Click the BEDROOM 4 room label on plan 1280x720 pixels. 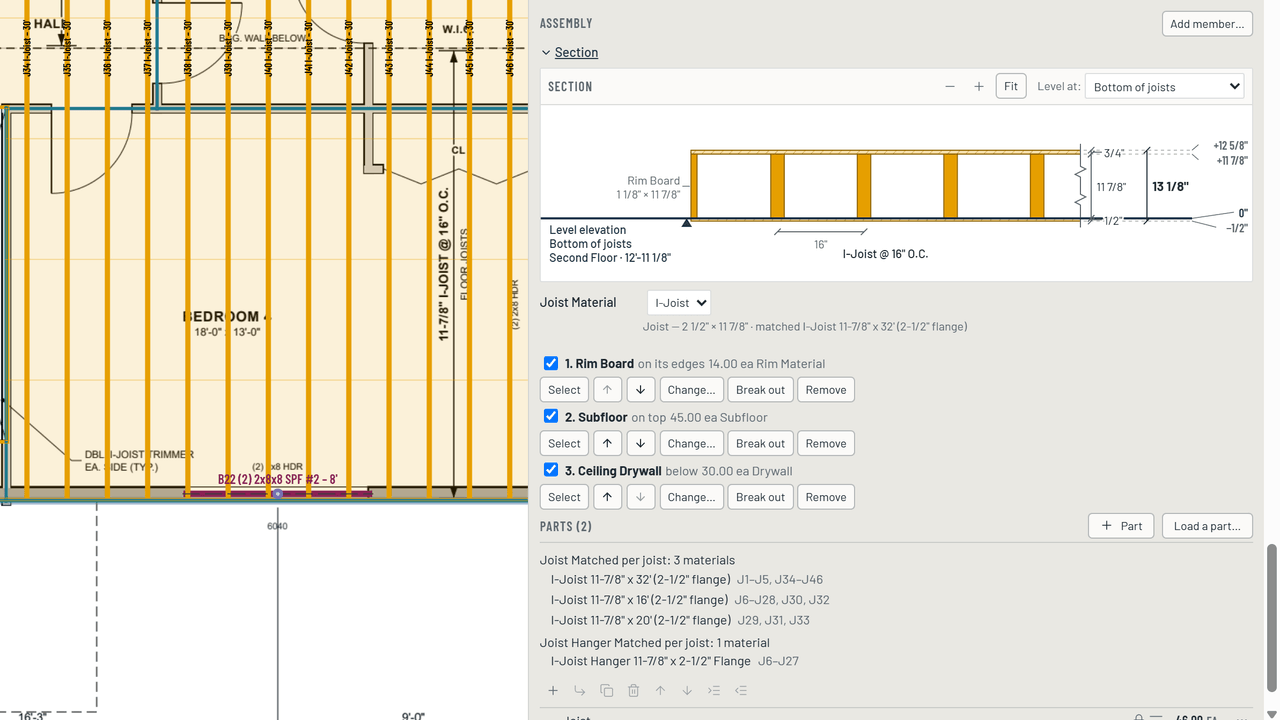click(x=228, y=316)
